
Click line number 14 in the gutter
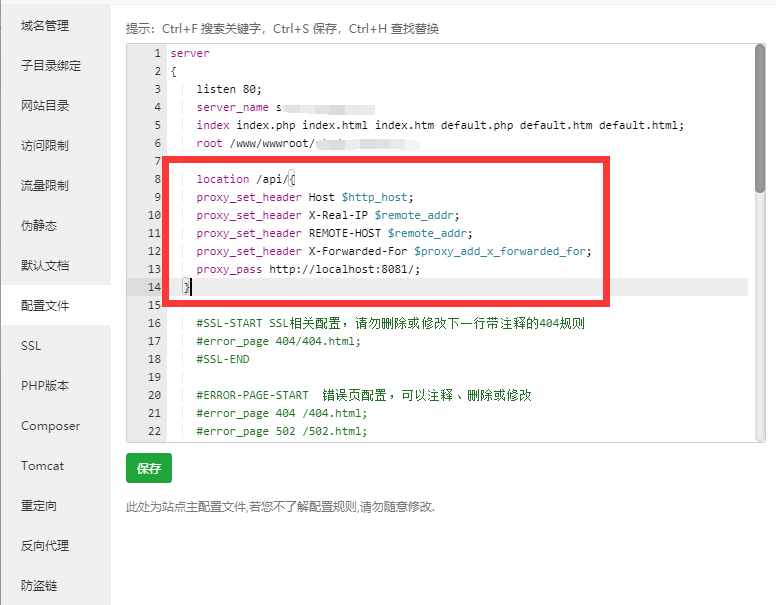click(x=154, y=287)
